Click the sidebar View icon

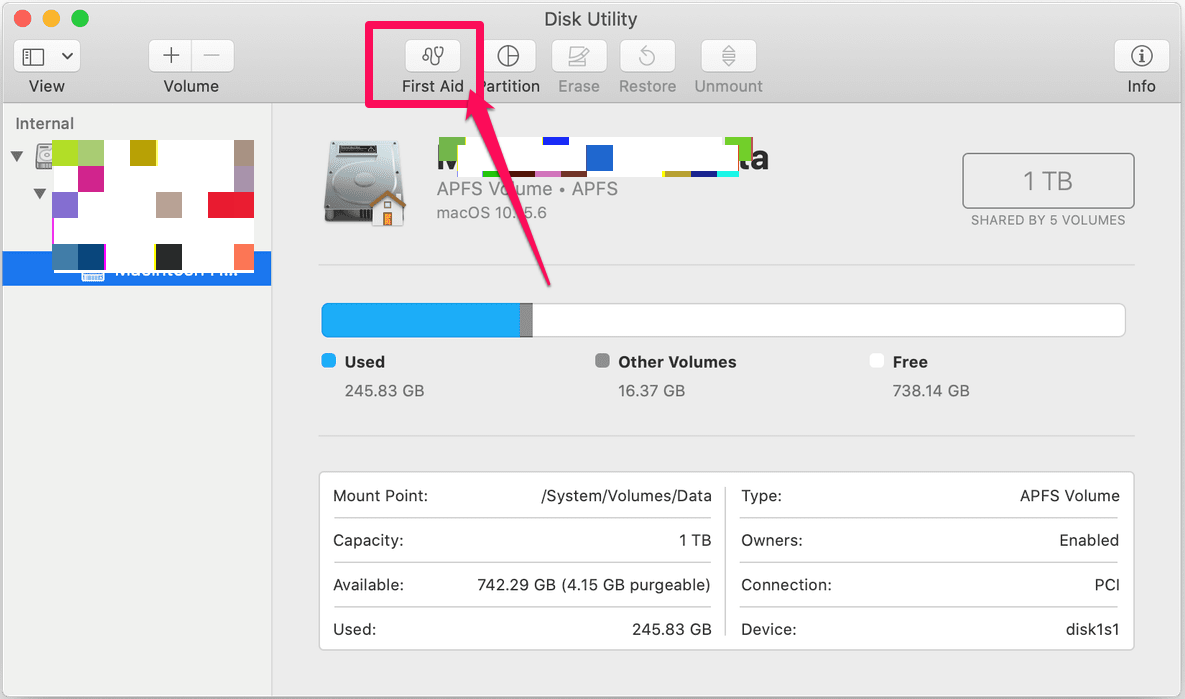tap(32, 55)
